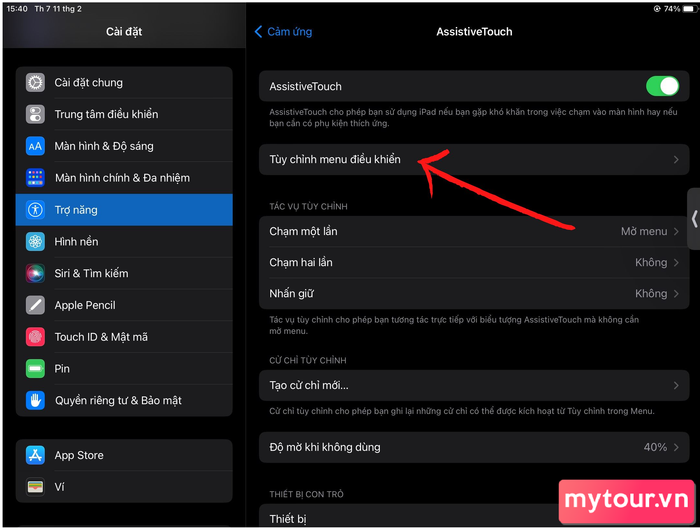Pull out the slide-over edge handle
This screenshot has height=531, width=700.
click(x=694, y=219)
